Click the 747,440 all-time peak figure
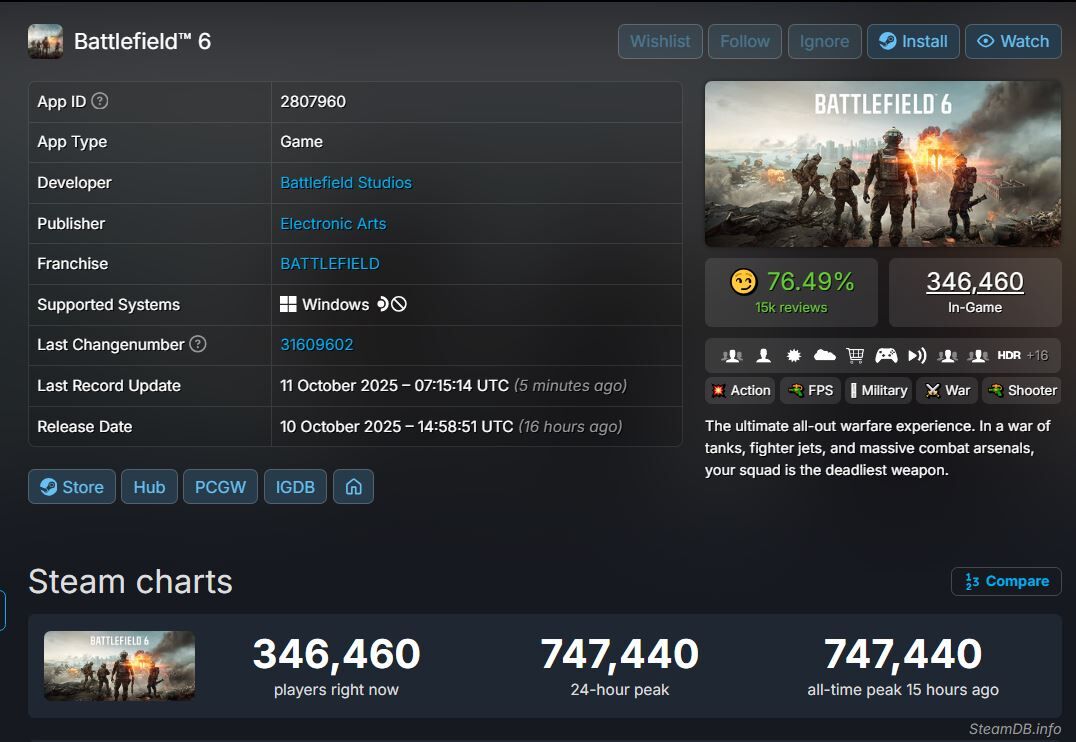 (x=903, y=653)
